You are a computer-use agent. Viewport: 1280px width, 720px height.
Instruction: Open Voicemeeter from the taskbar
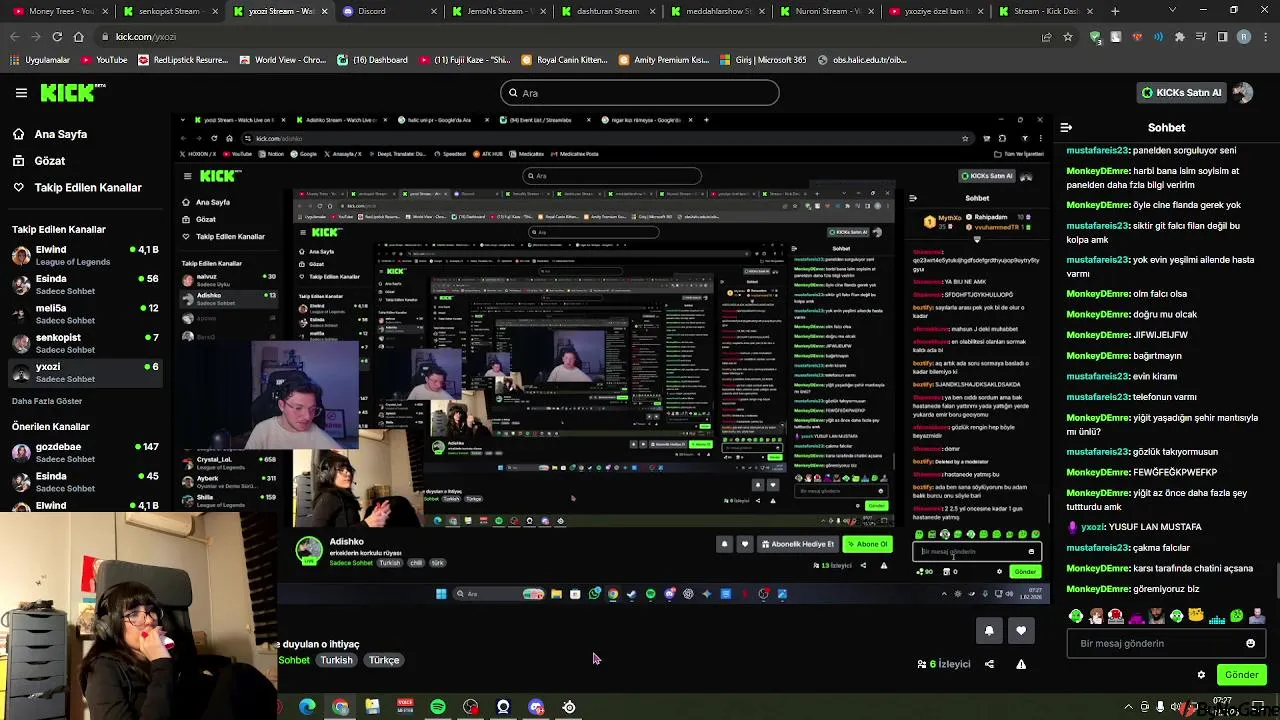tap(405, 707)
